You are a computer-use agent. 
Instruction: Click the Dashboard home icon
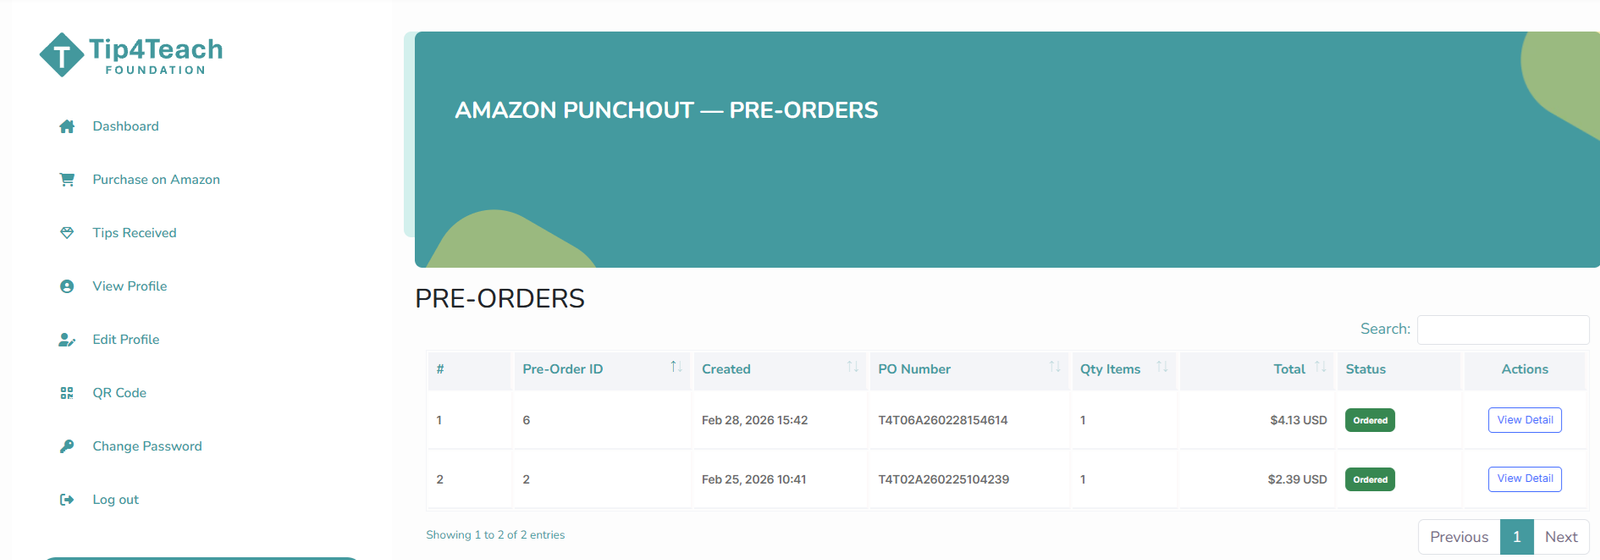point(67,127)
